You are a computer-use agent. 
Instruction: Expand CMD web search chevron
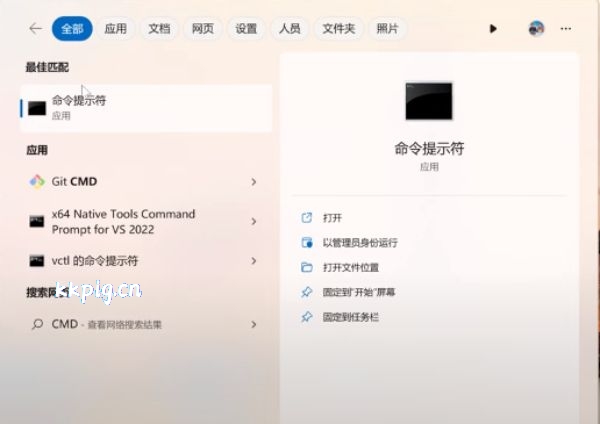coord(253,325)
